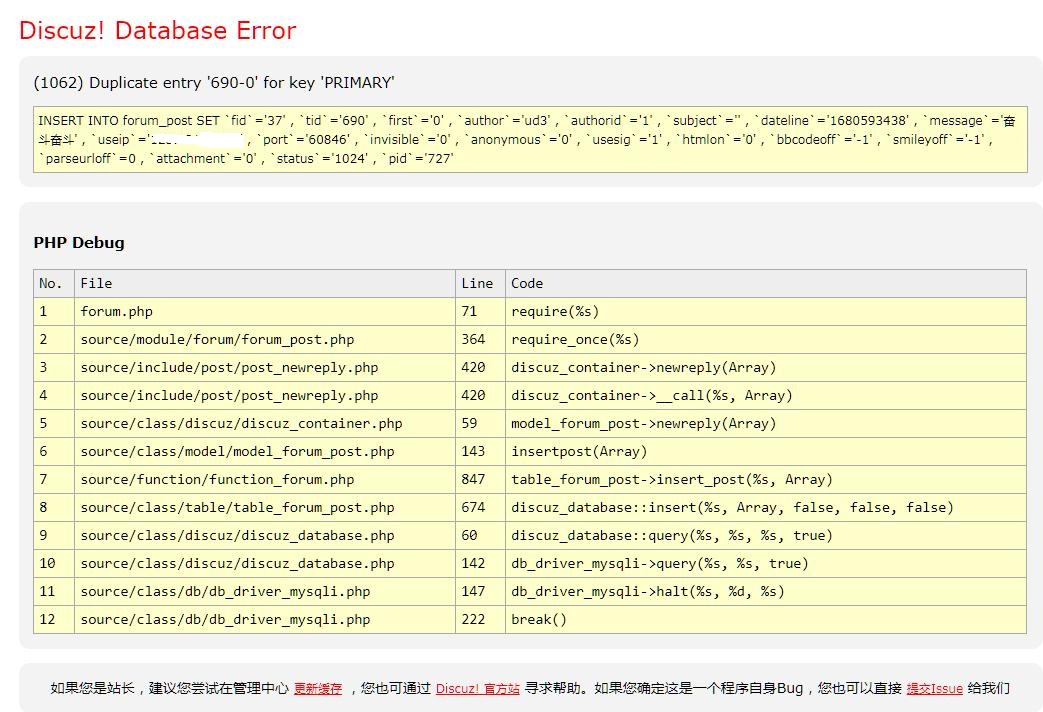Select line number 143 cell
1043x712 pixels.
(x=480, y=451)
